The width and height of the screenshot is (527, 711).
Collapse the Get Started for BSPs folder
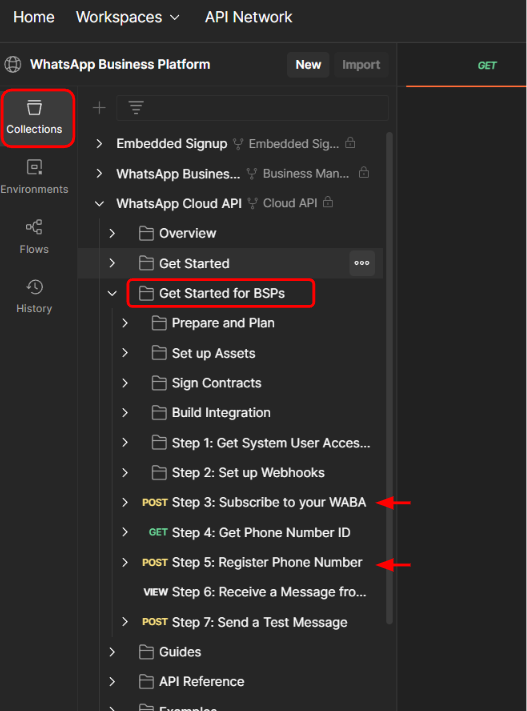(x=112, y=293)
